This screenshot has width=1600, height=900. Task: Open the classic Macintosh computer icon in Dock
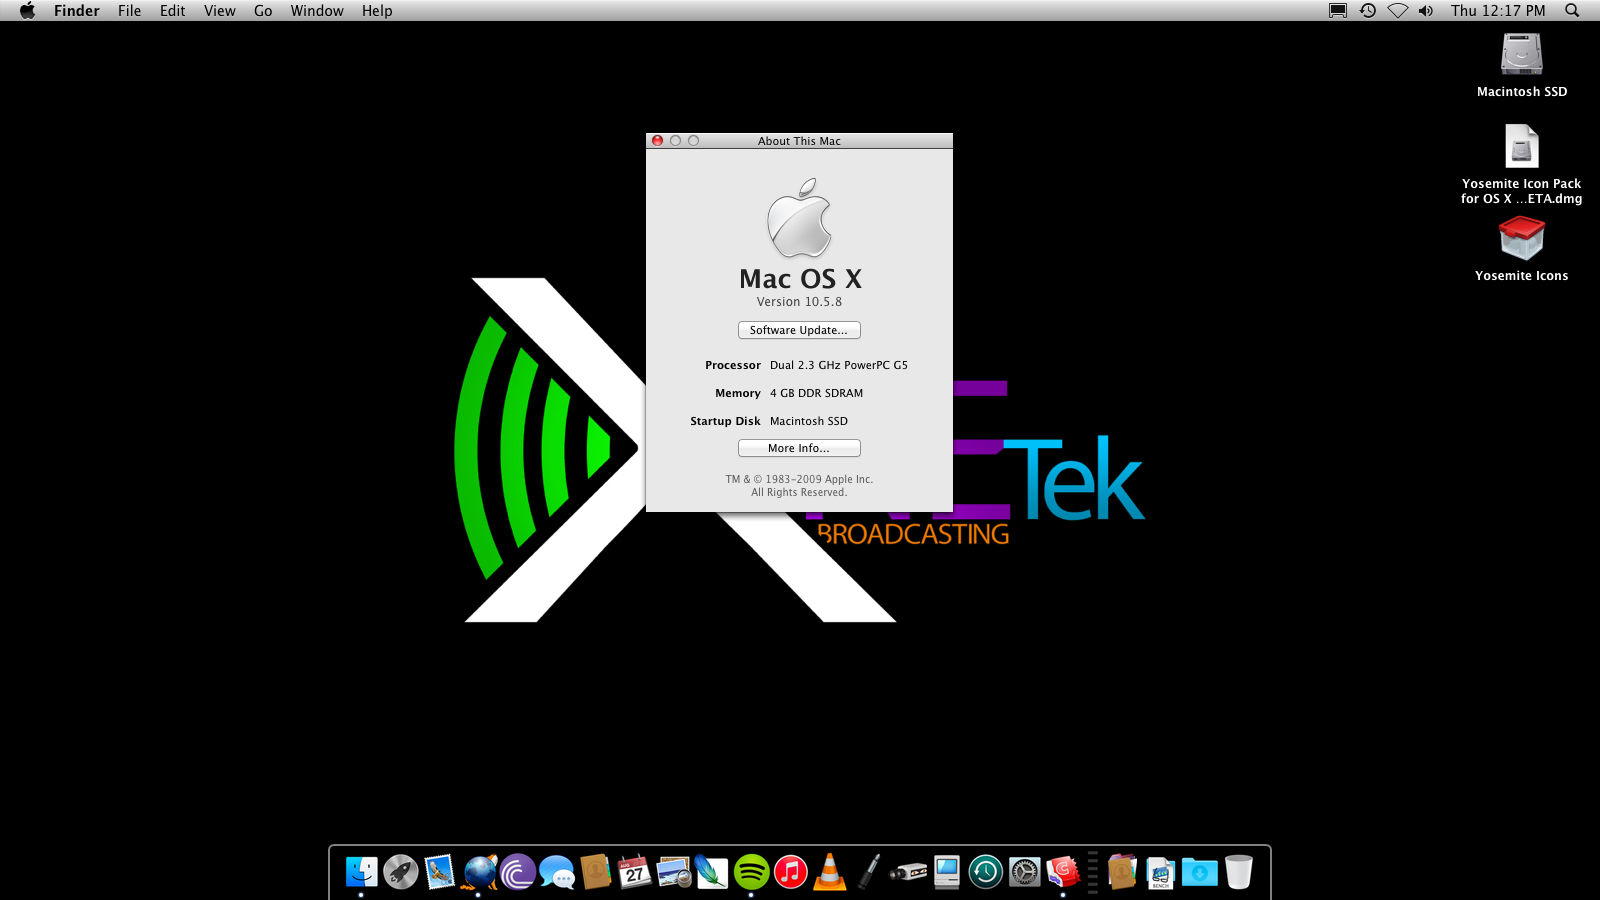(x=946, y=872)
